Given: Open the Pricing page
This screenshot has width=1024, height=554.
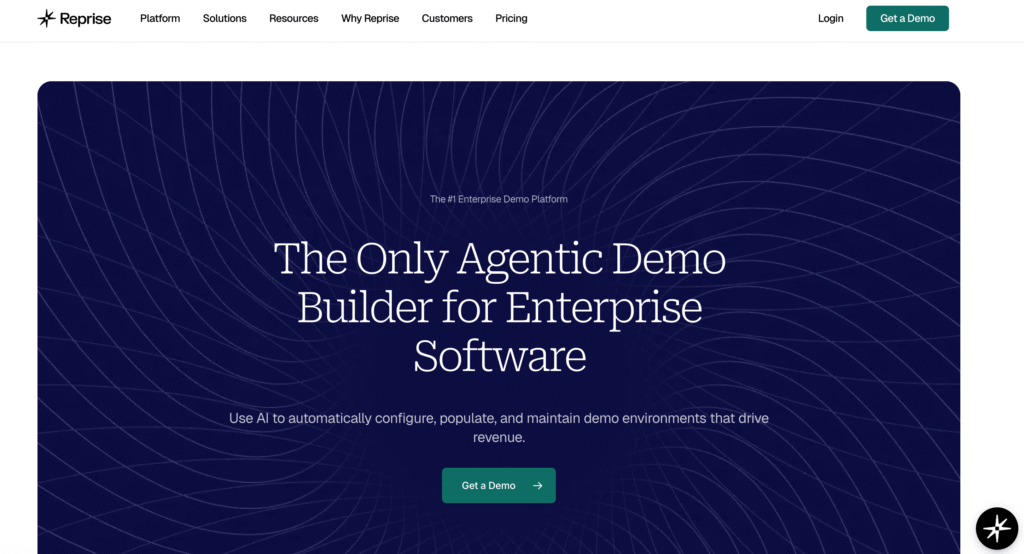Looking at the screenshot, I should click(x=511, y=19).
